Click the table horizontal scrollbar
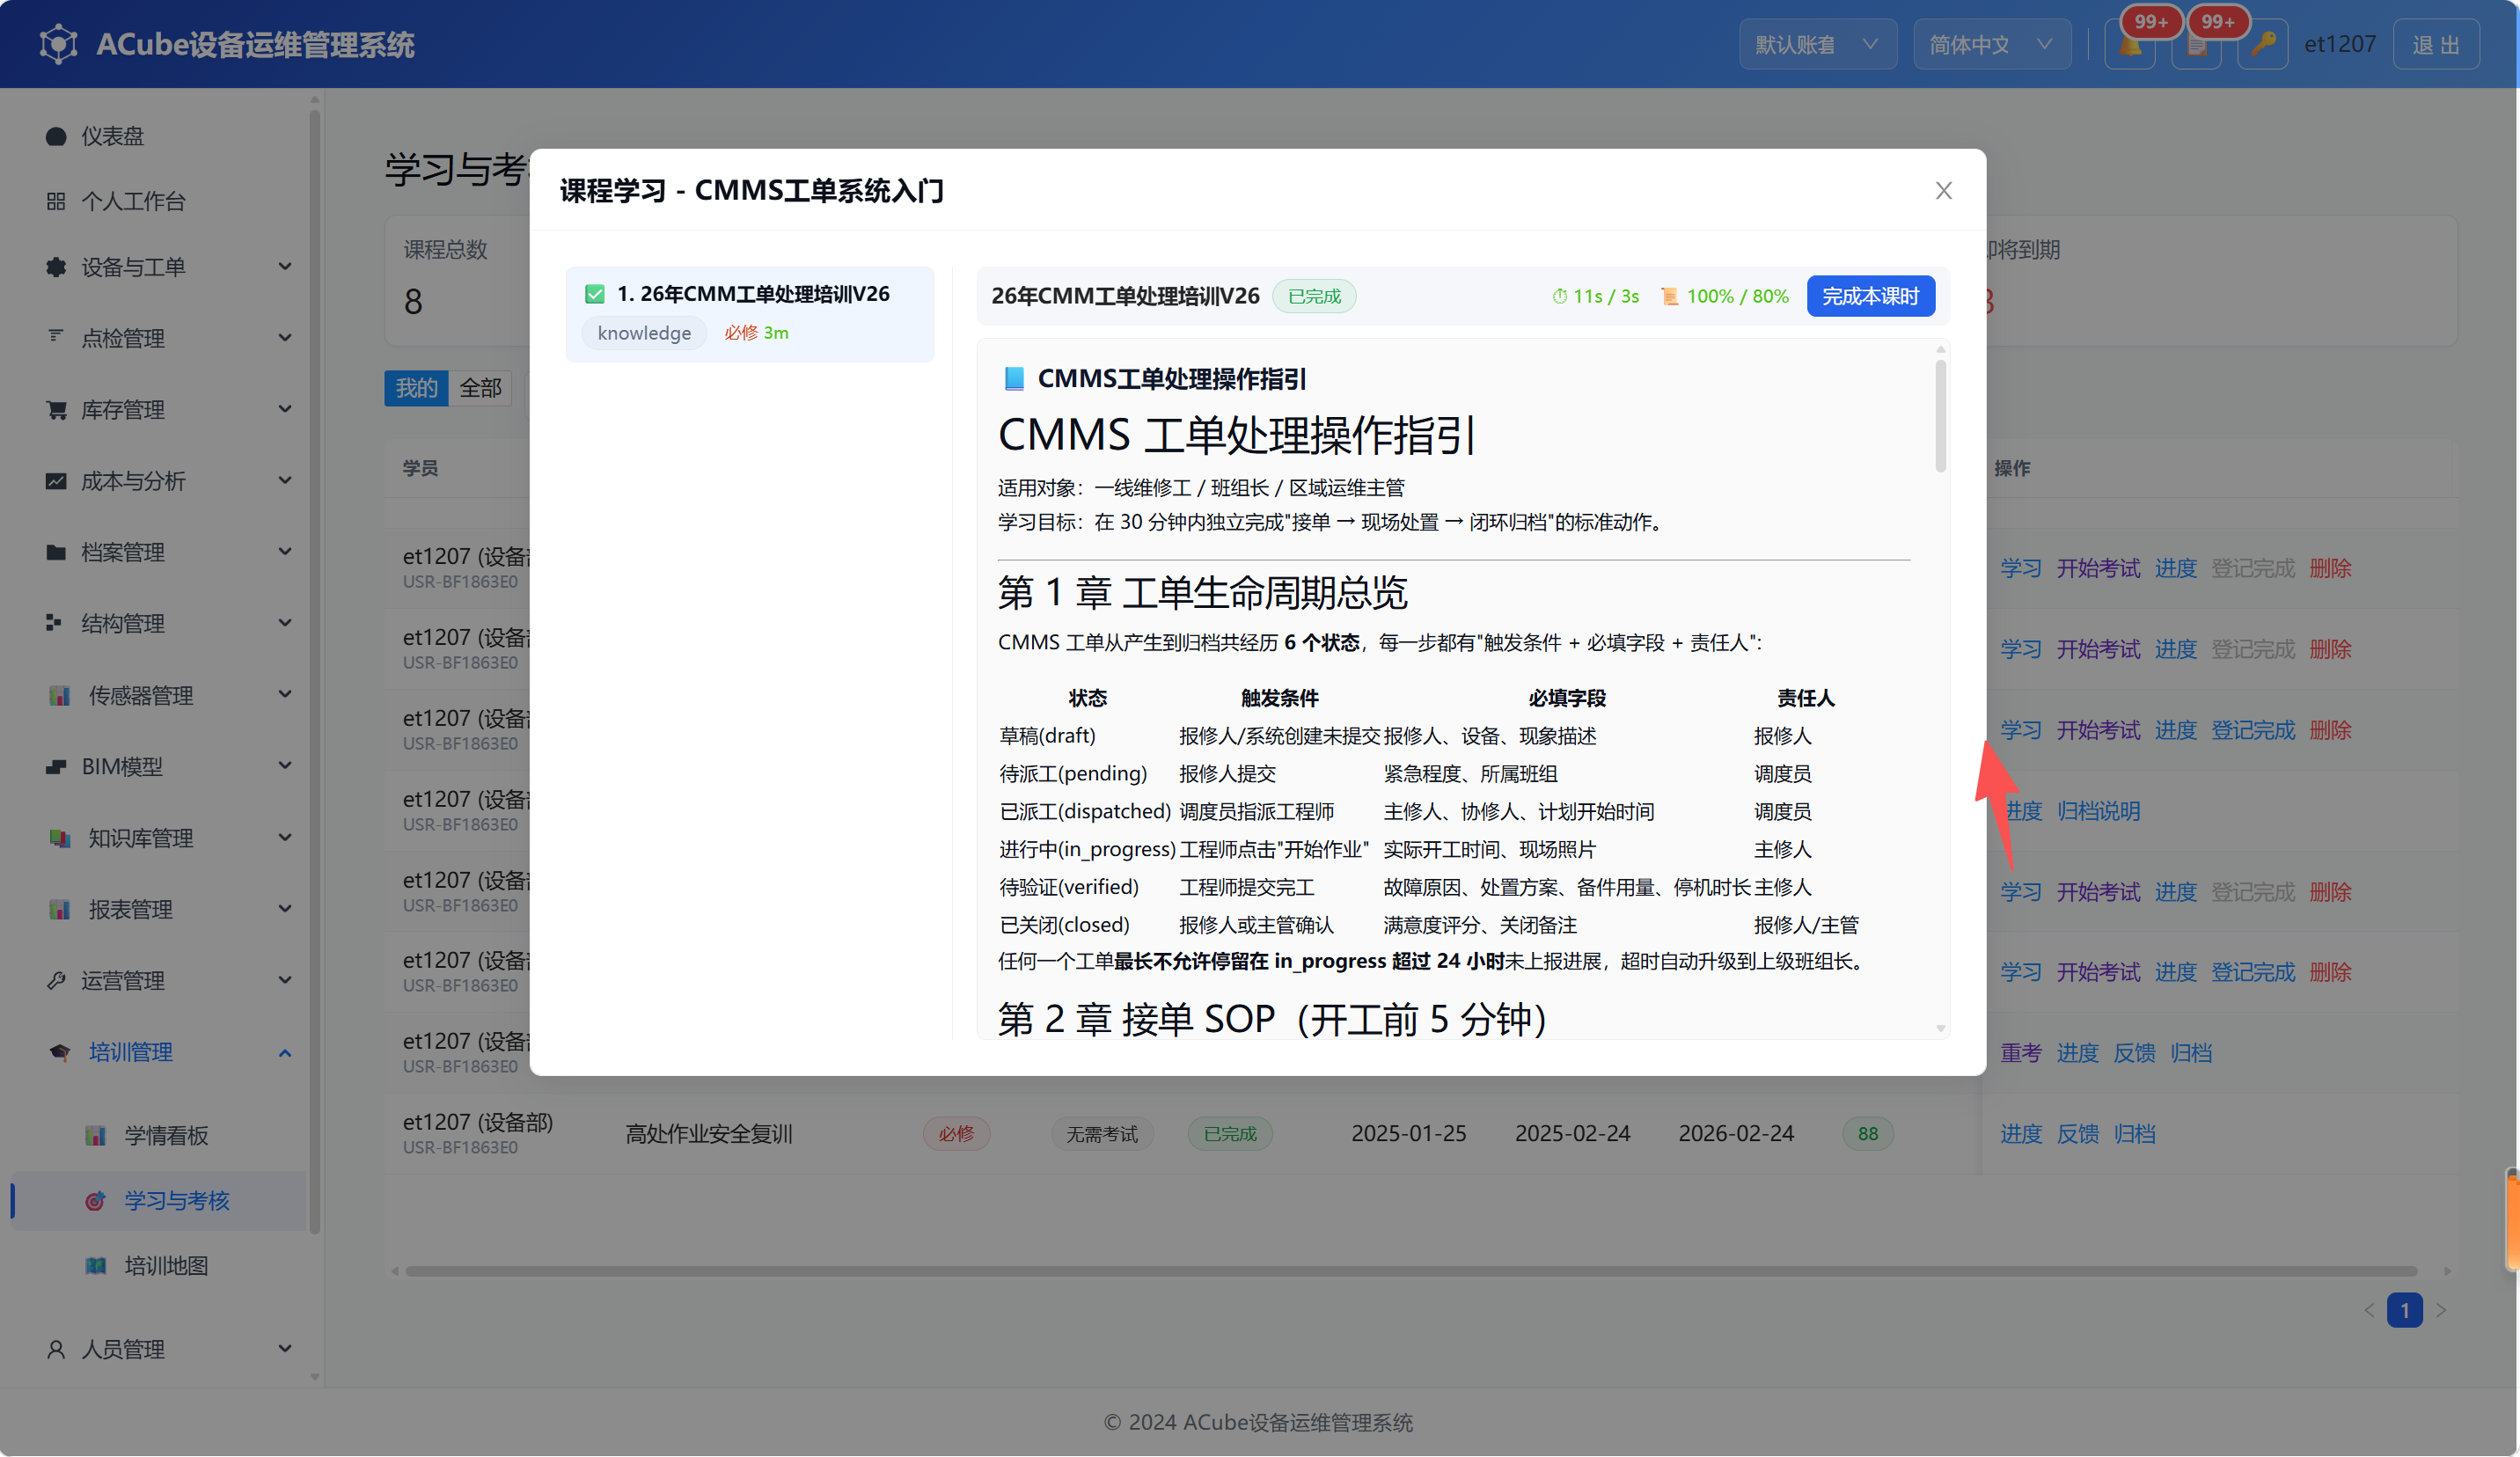Screen dimensions: 2520x1457 (1410, 1271)
